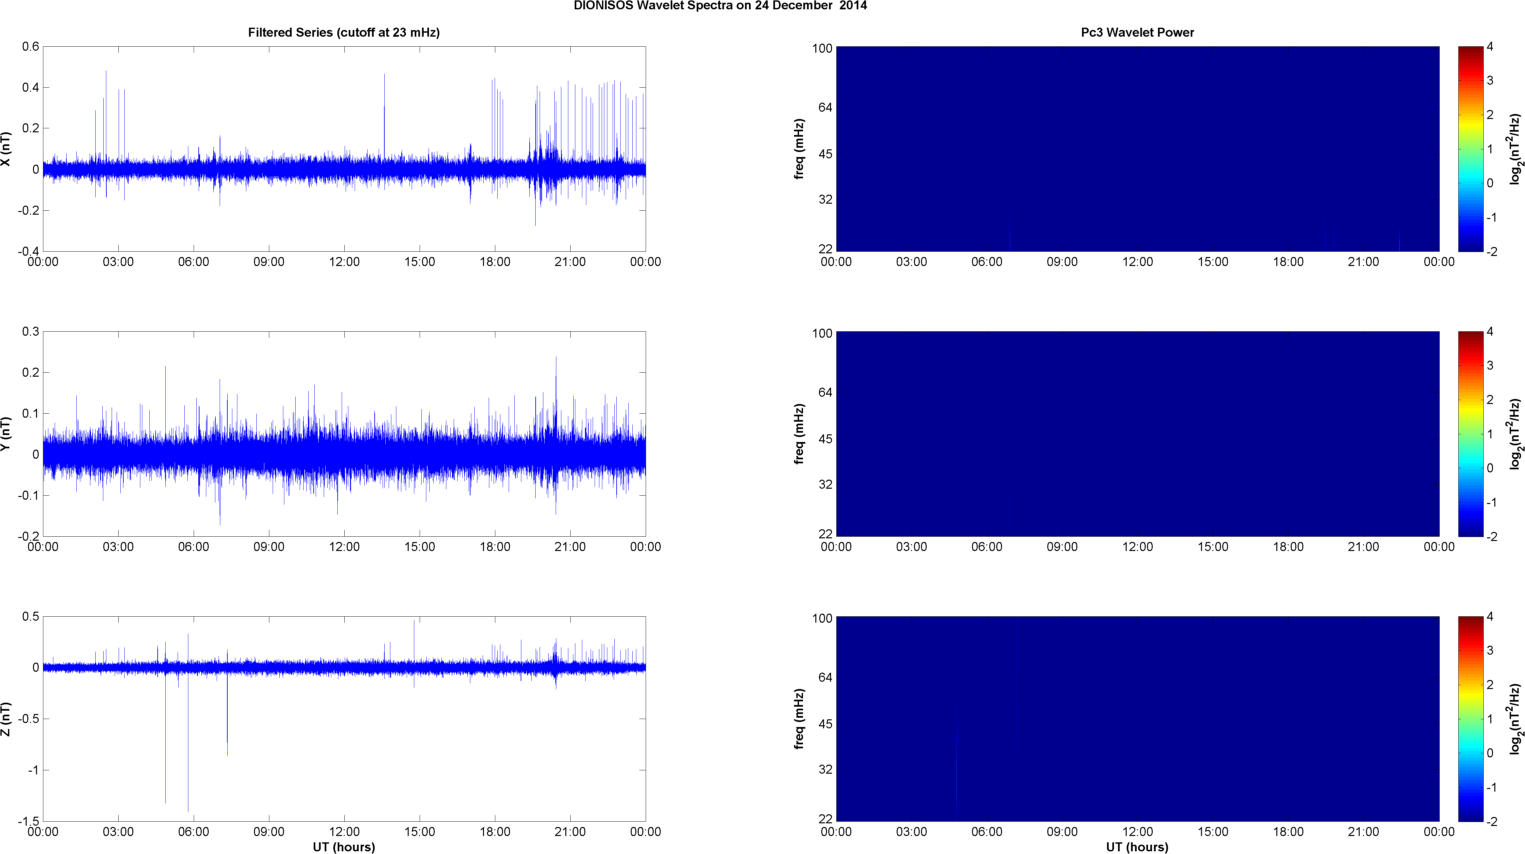
Task: Click the top wavelet plot's color scale bar
Action: (1470, 149)
